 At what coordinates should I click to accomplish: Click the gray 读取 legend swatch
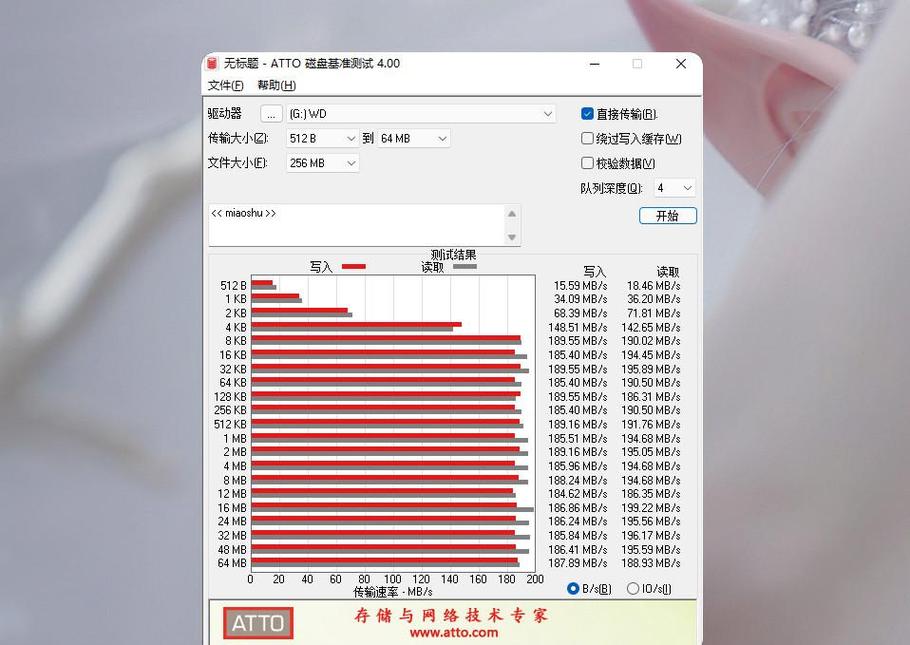pos(465,266)
